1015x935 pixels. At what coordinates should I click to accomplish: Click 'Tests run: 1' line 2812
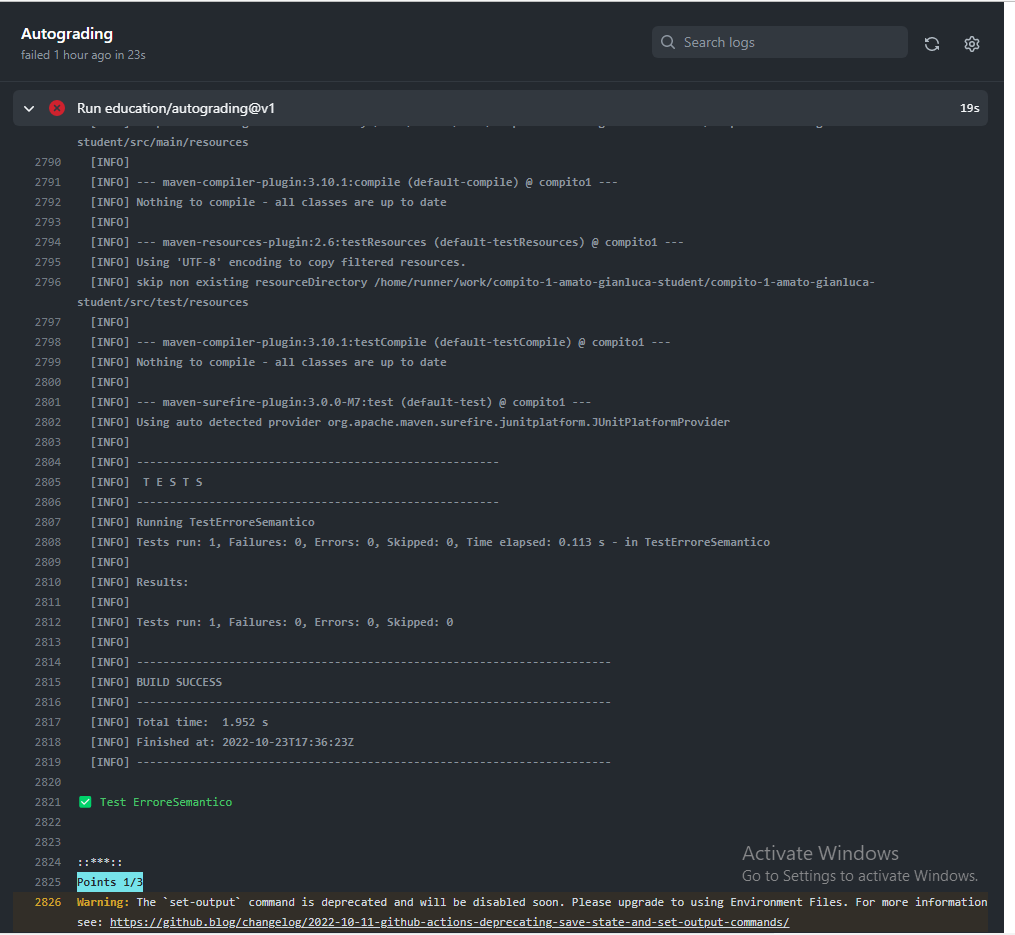tap(272, 622)
